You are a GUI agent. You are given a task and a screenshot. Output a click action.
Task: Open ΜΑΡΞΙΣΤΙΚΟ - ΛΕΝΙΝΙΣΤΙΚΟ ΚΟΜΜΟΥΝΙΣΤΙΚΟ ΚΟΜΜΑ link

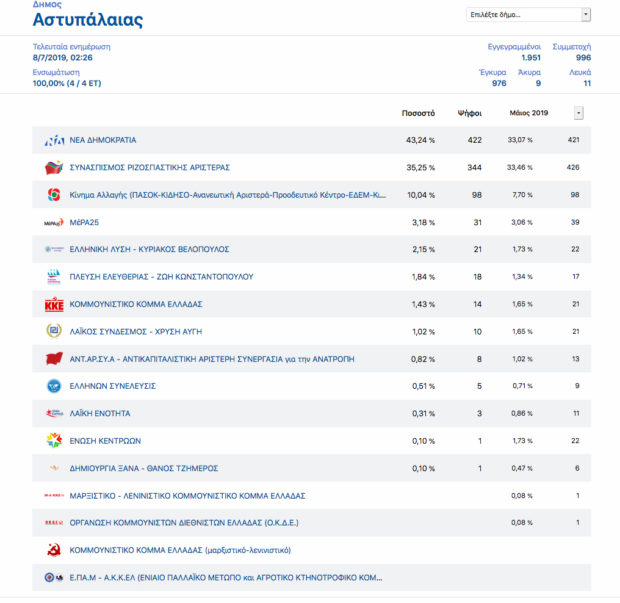[187, 495]
